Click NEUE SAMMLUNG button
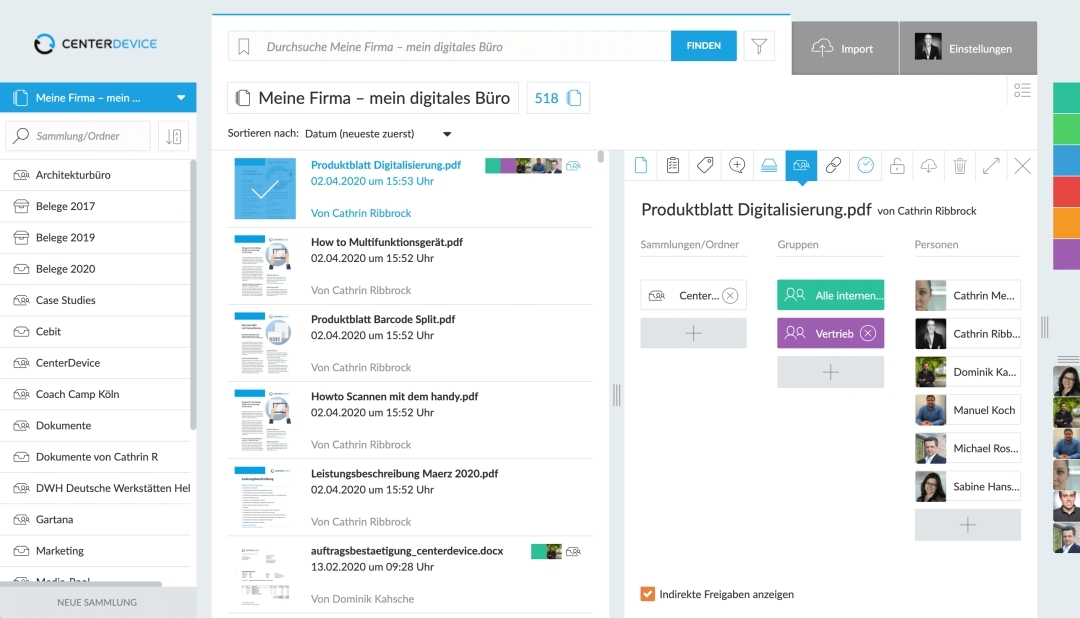 click(97, 602)
